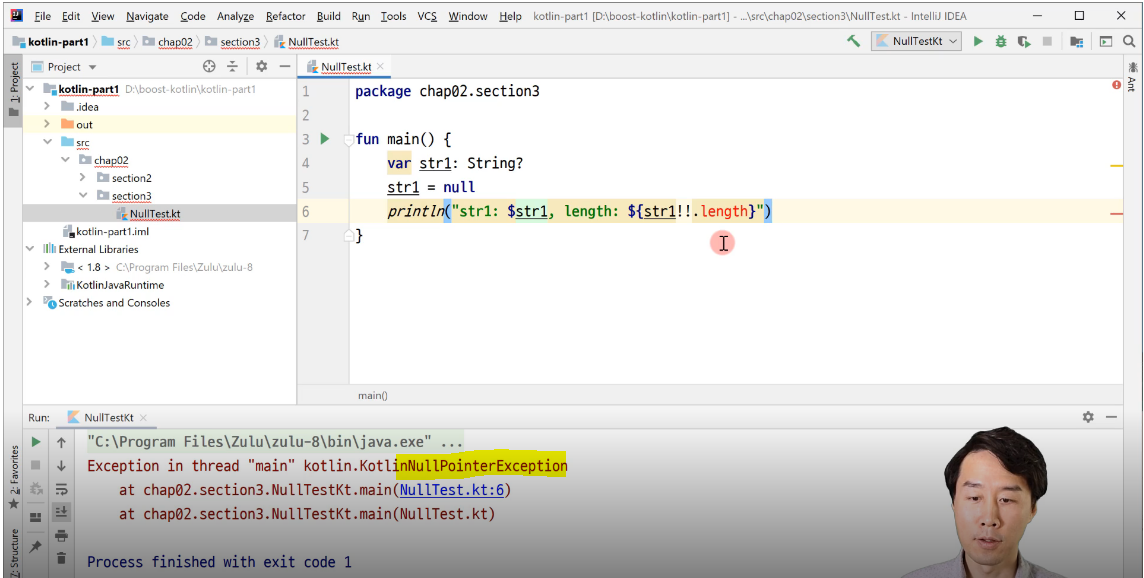Collapse the kotlin-part1 root node

coord(30,89)
